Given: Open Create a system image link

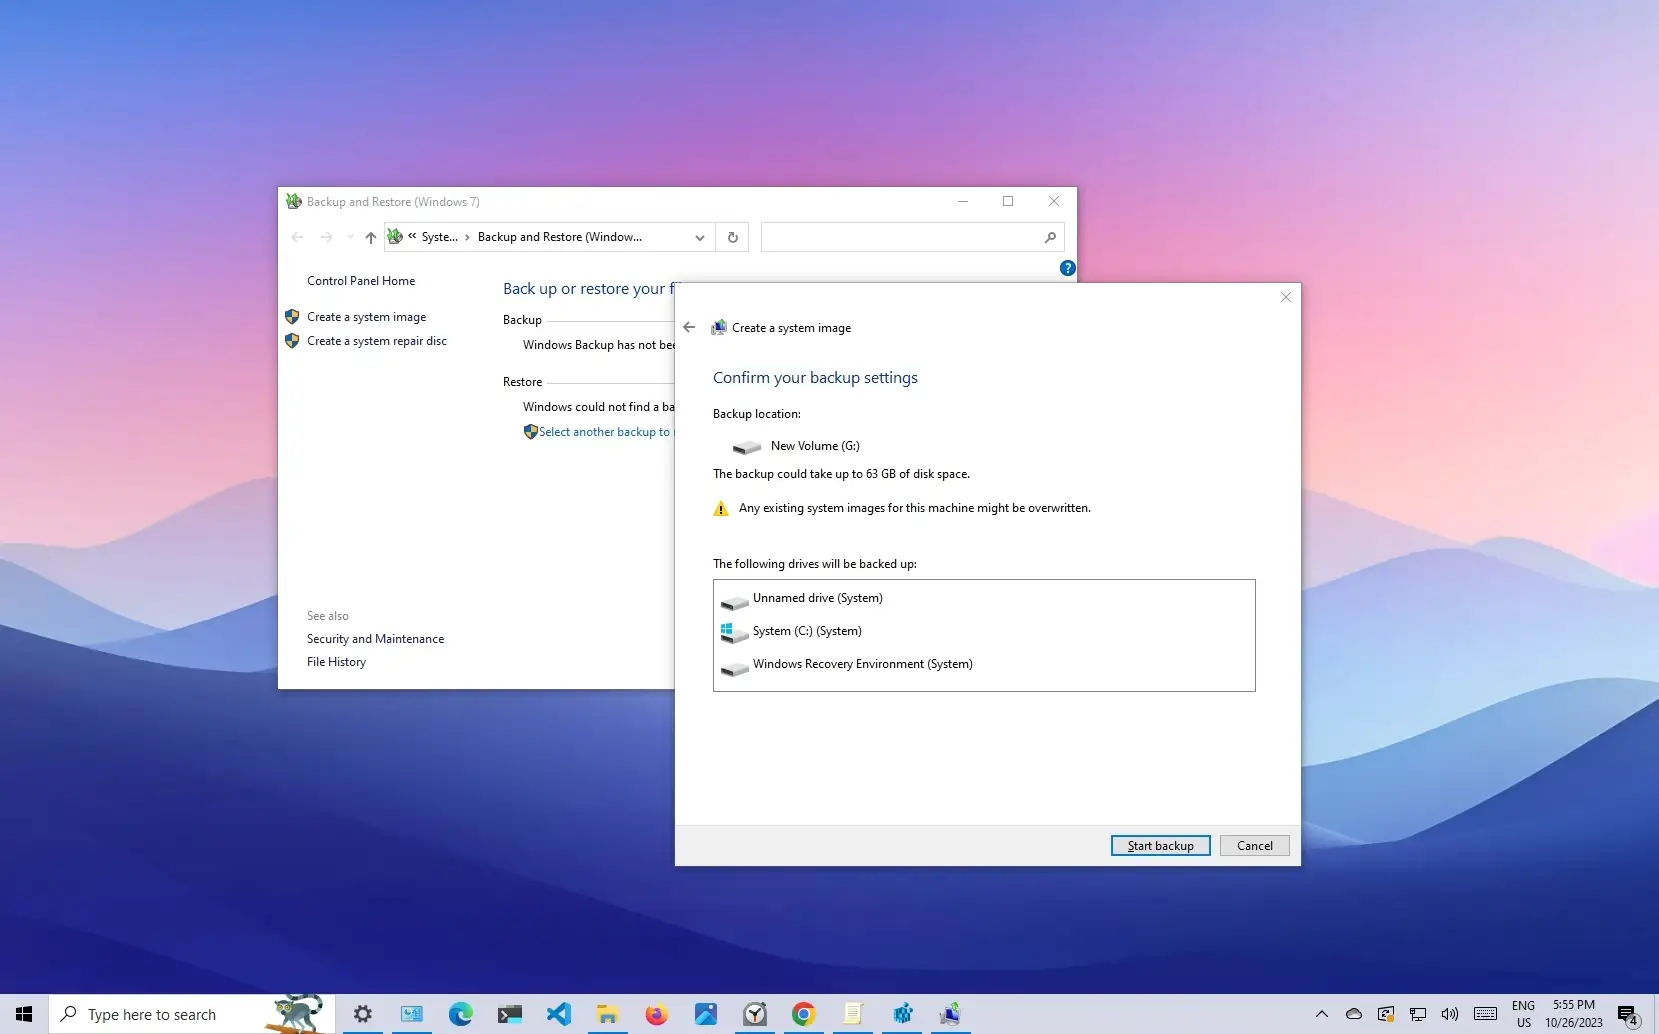Looking at the screenshot, I should click(x=366, y=317).
